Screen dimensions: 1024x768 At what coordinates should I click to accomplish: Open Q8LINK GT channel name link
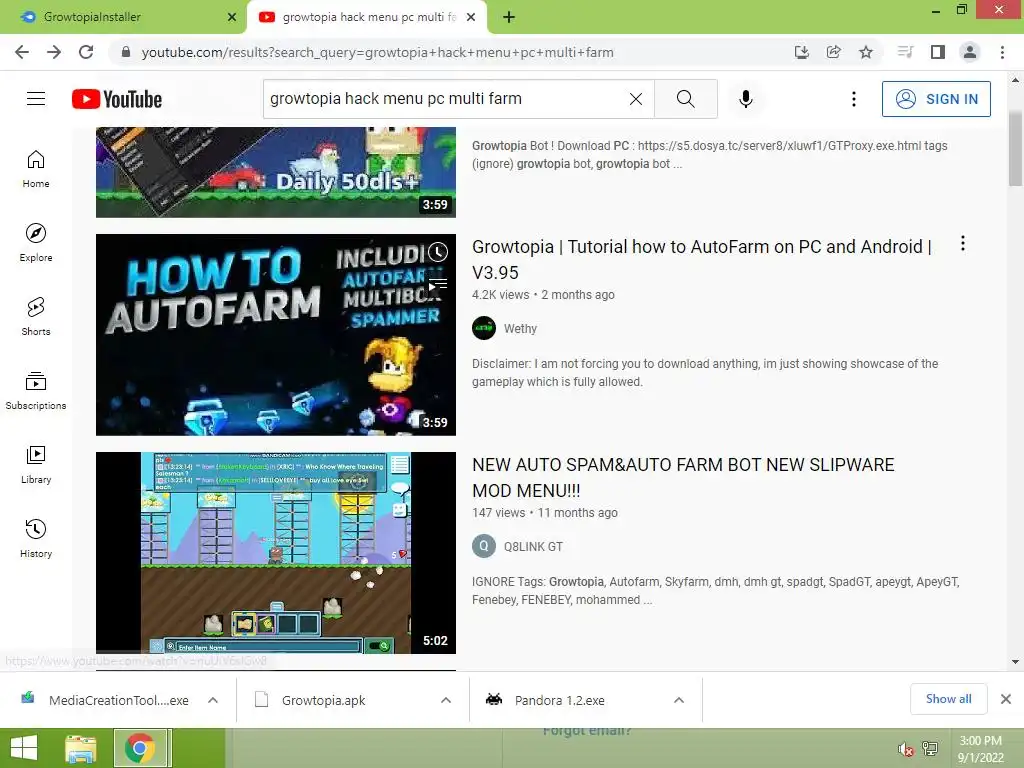[x=533, y=547]
